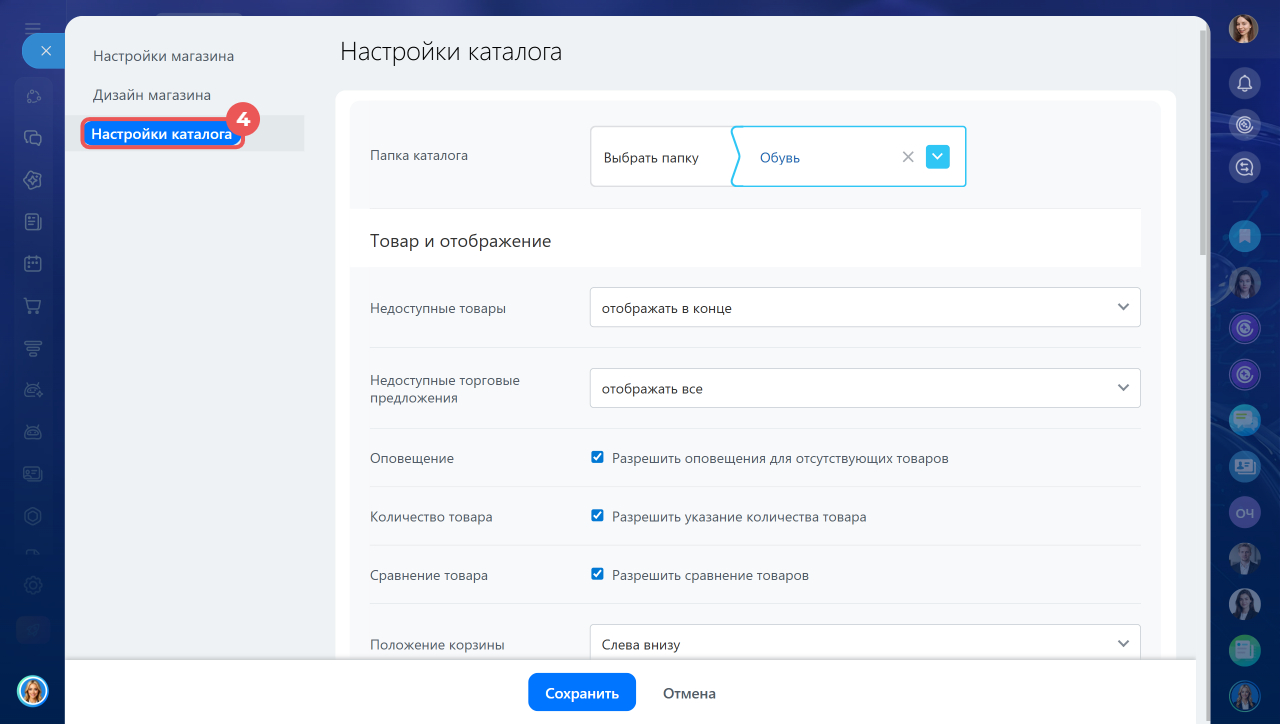
Task: Click the 'Оповещение' label
Action: click(x=412, y=458)
